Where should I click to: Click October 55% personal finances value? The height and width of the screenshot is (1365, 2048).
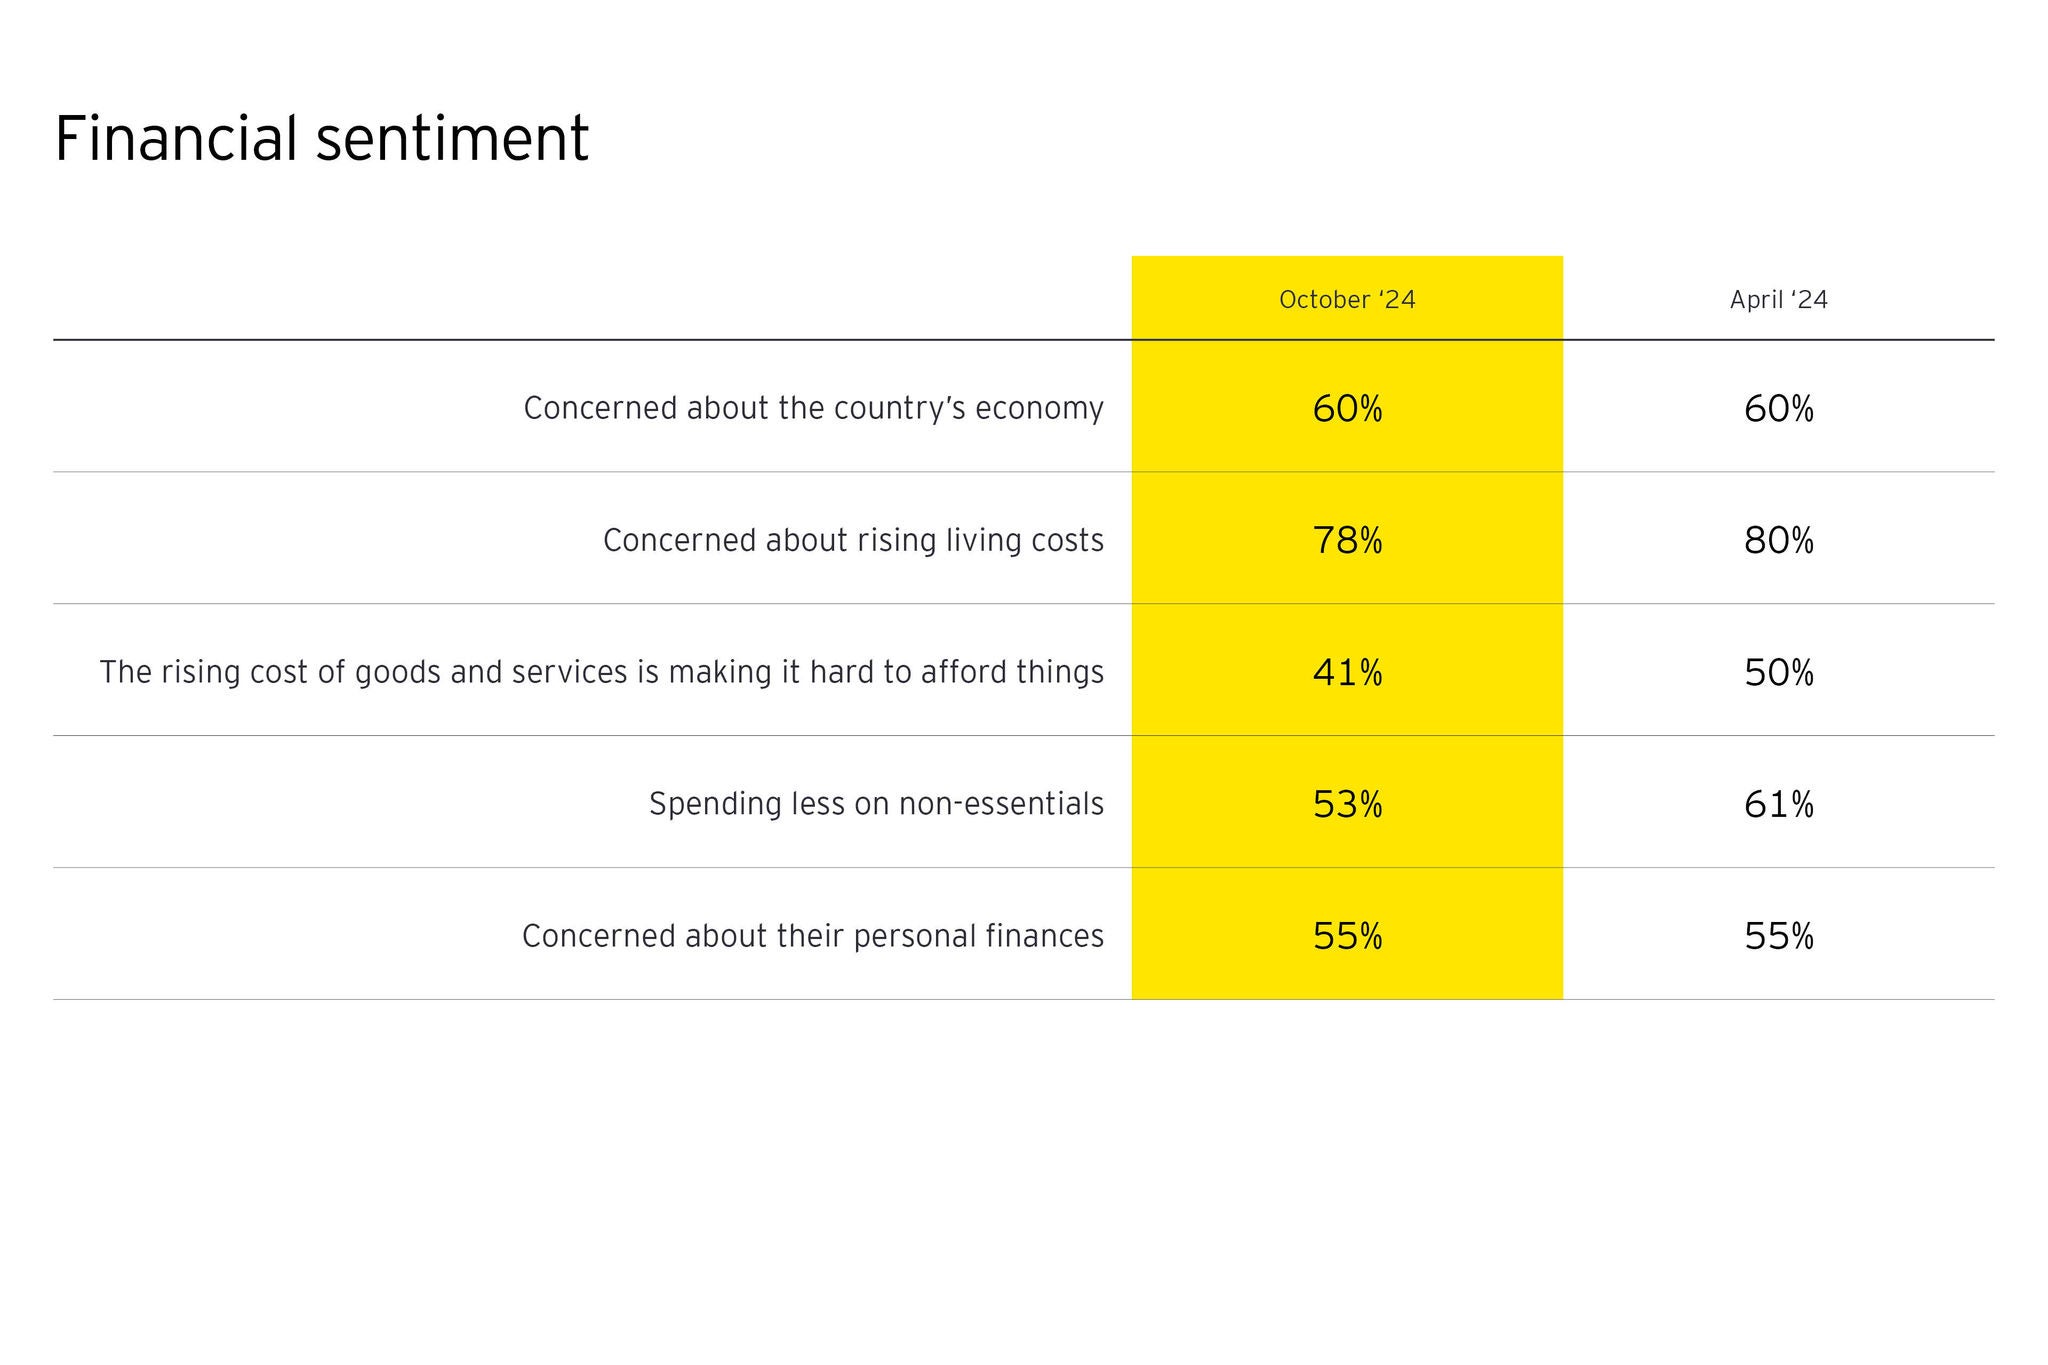[x=1347, y=936]
